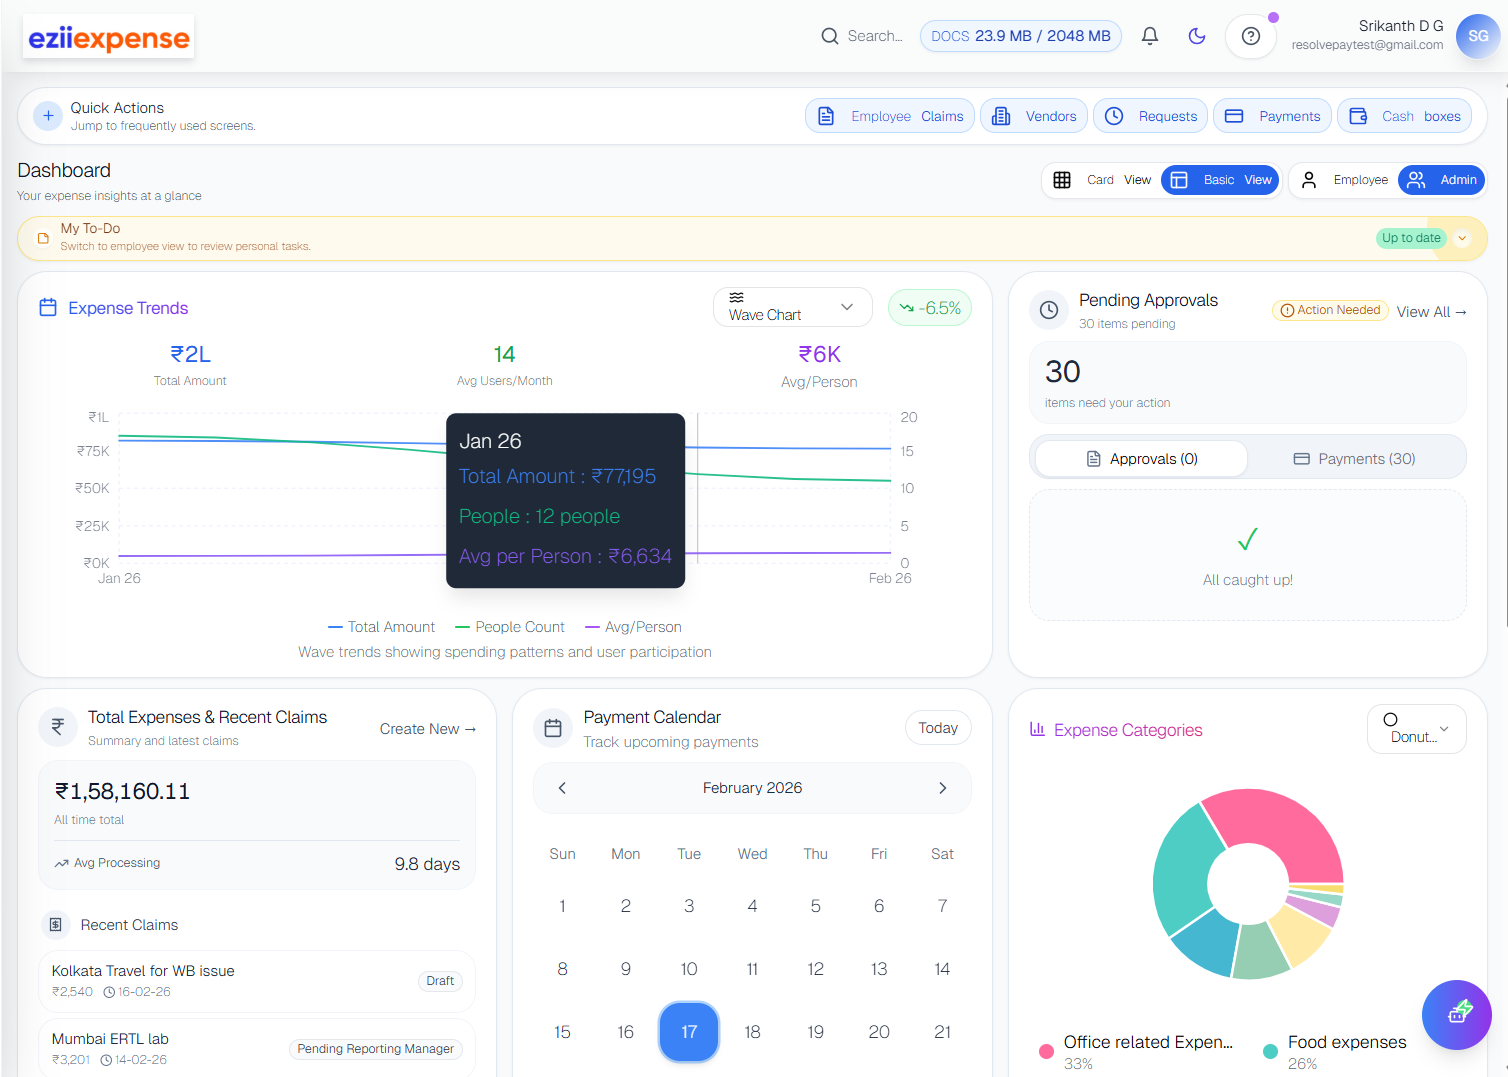The width and height of the screenshot is (1508, 1077).
Task: Click the Food expenses teal legend dot
Action: [x=1270, y=1051]
